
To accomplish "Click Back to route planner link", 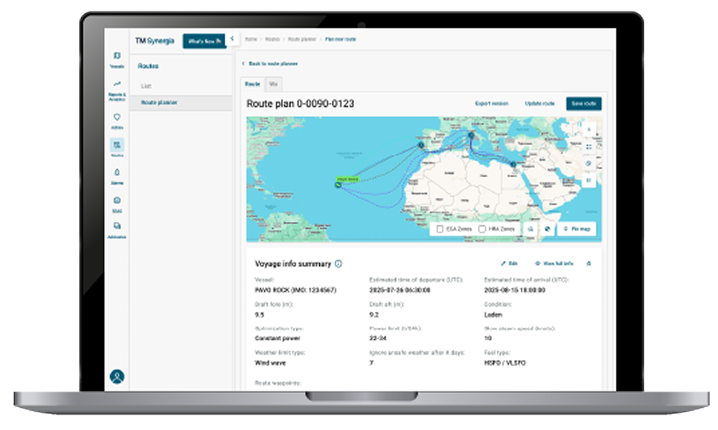I will [273, 63].
